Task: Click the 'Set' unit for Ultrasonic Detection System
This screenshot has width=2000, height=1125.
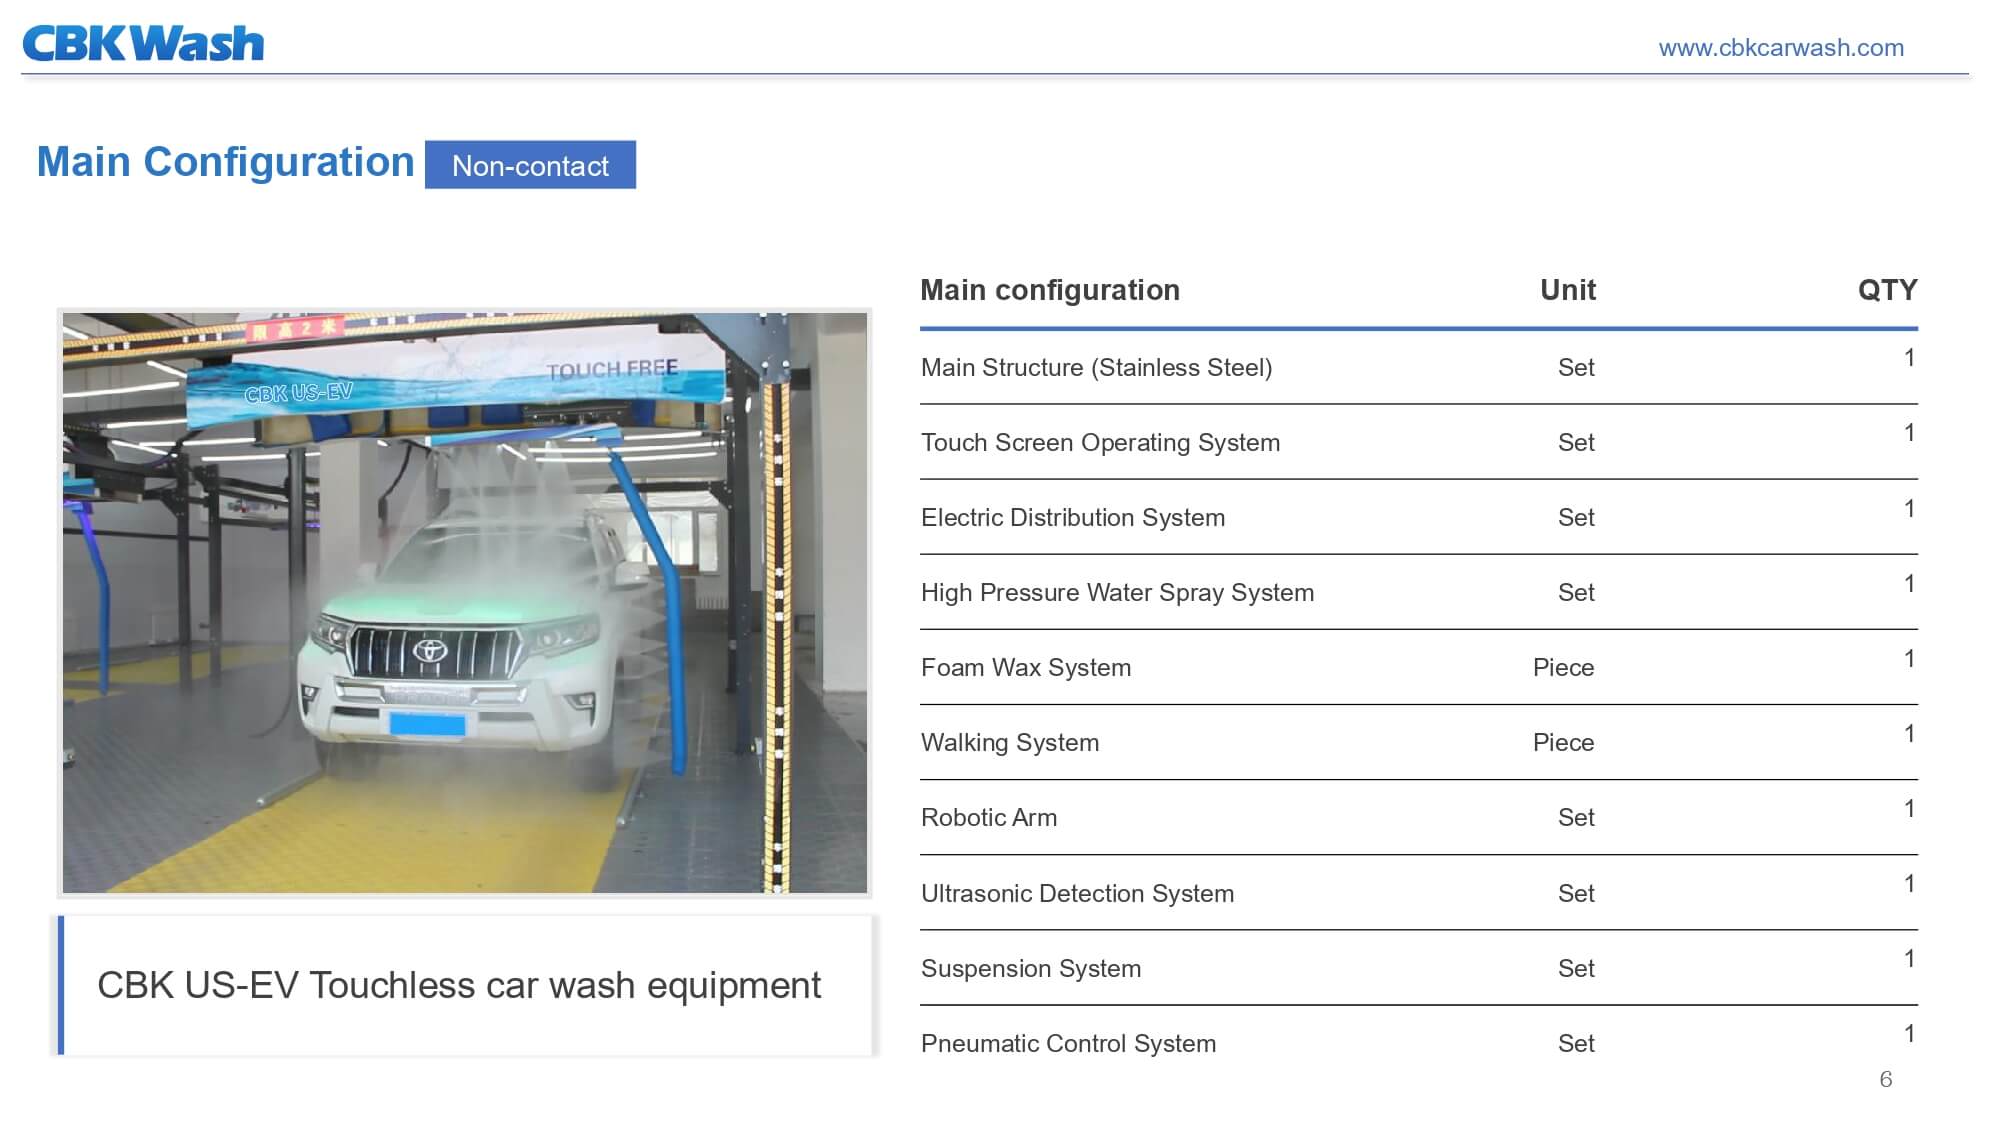Action: point(1576,894)
